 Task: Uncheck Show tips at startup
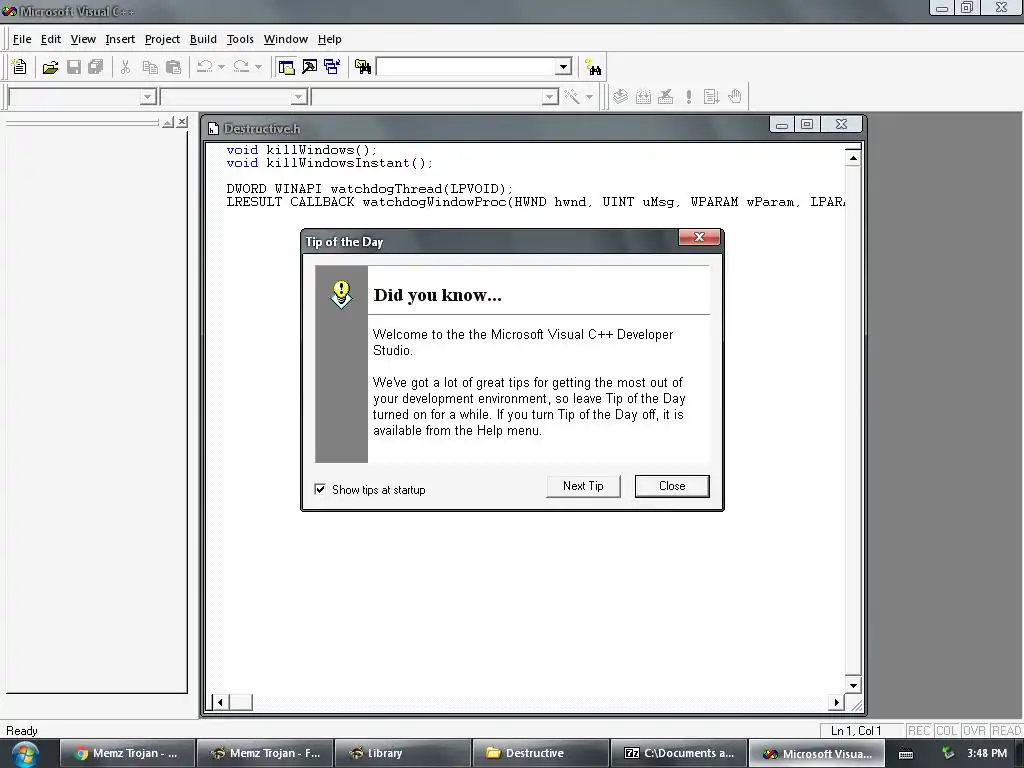coord(320,489)
